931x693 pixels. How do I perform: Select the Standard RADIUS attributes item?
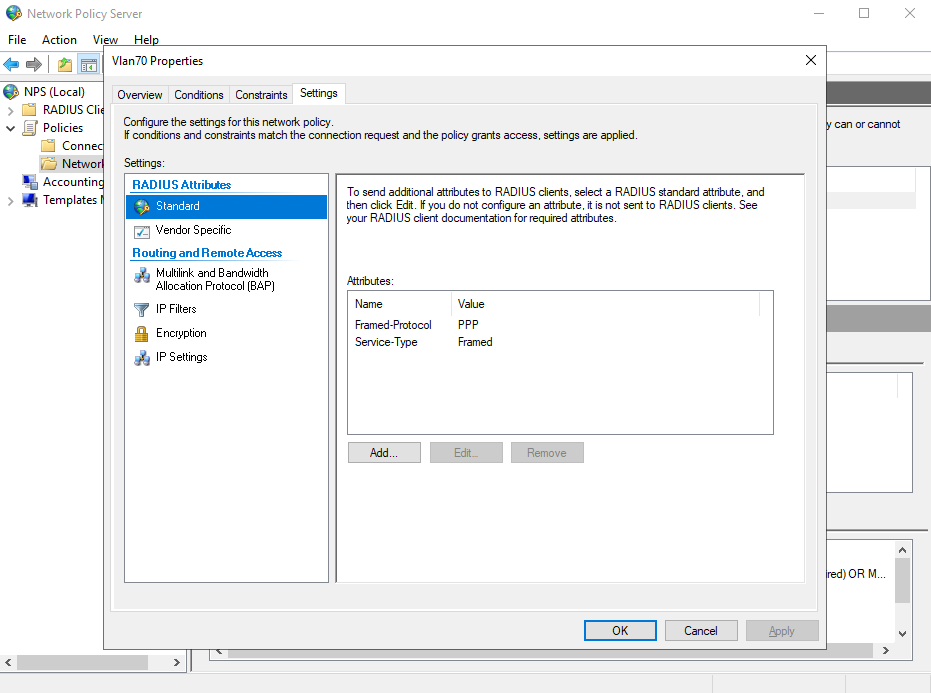coord(226,207)
